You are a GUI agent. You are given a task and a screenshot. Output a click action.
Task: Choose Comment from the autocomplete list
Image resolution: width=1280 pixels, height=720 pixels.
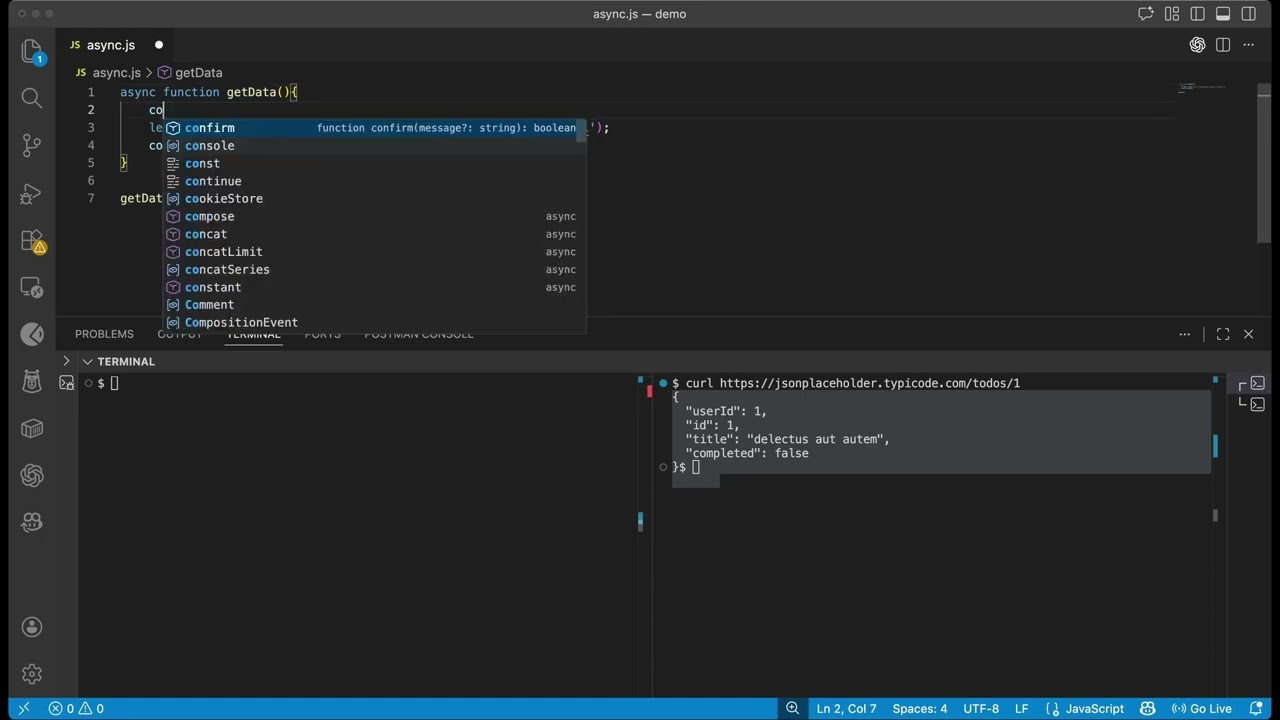(374, 305)
